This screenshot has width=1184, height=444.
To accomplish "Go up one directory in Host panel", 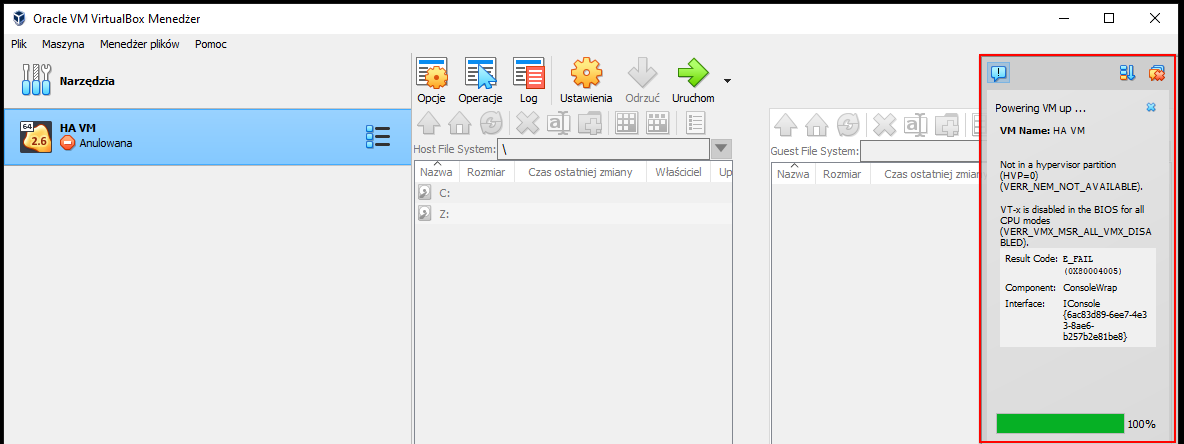I will [x=428, y=123].
